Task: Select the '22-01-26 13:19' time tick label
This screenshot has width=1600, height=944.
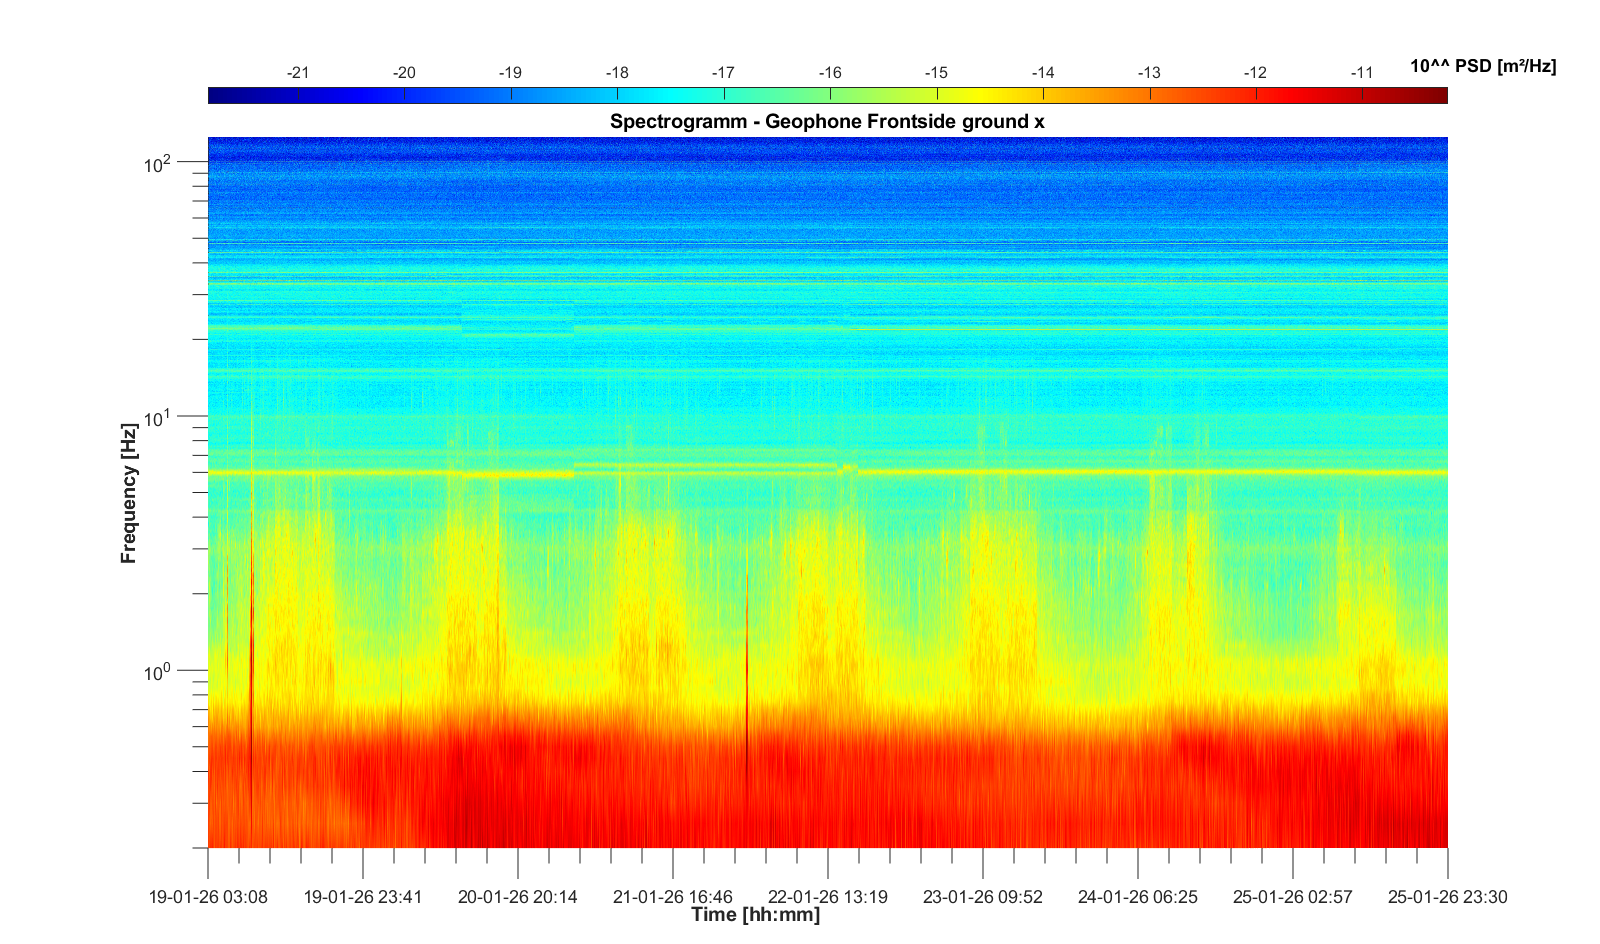Action: coord(828,897)
